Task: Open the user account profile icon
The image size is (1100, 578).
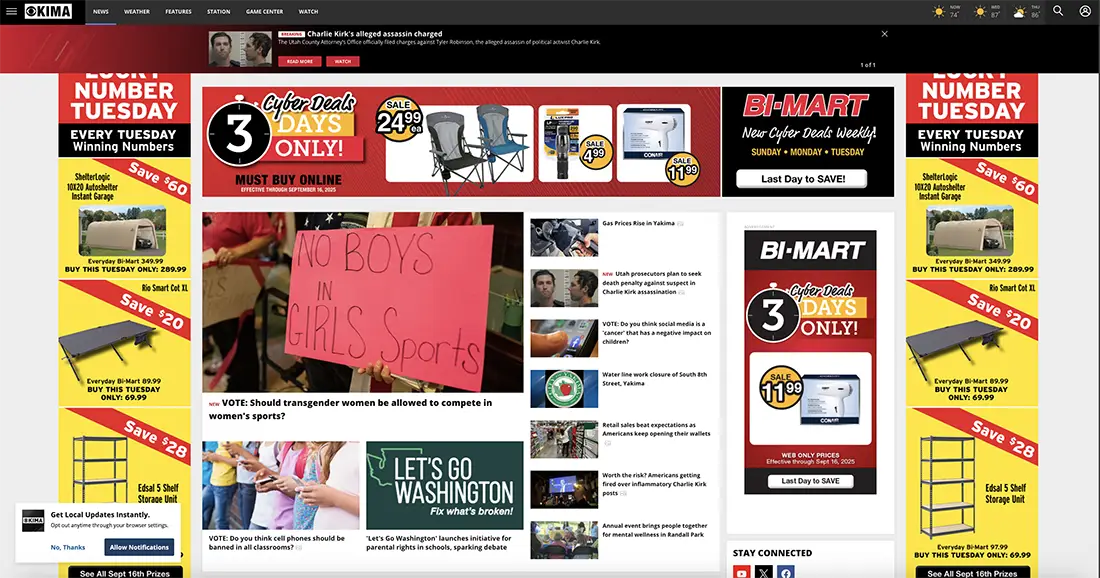Action: point(1085,11)
